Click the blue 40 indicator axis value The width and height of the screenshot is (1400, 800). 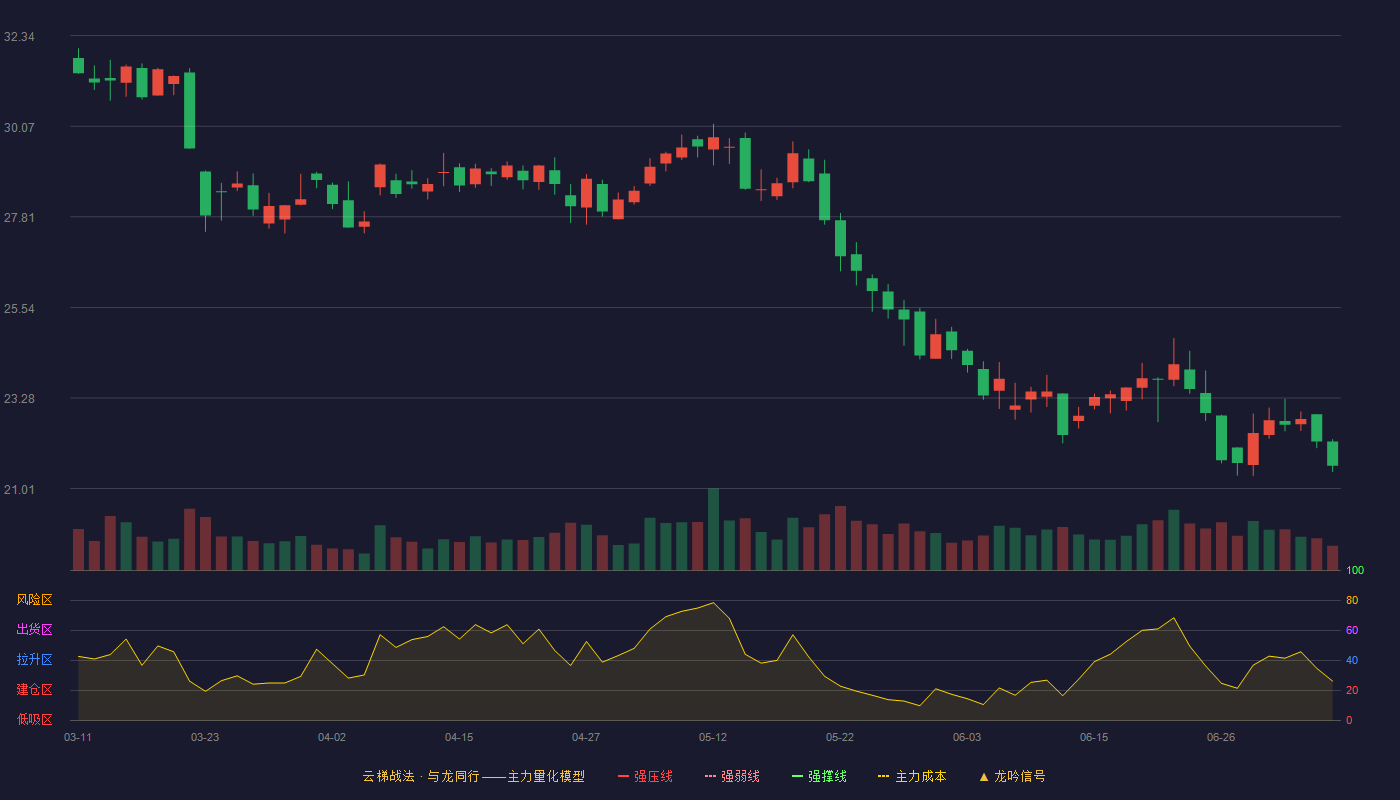point(1352,660)
